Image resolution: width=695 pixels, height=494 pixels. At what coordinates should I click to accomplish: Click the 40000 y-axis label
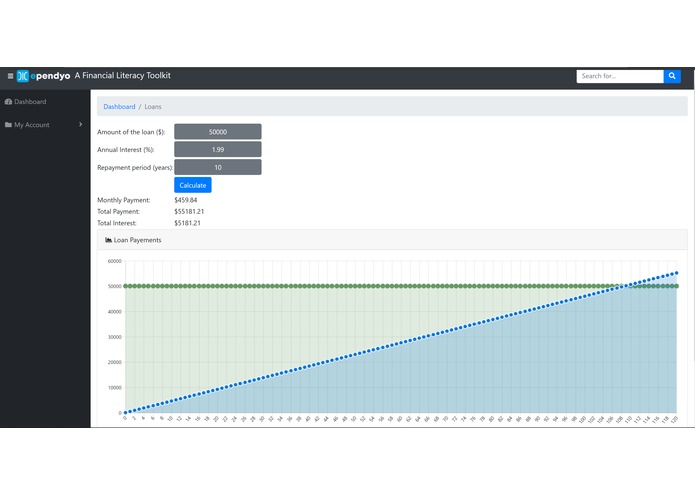tap(114, 312)
